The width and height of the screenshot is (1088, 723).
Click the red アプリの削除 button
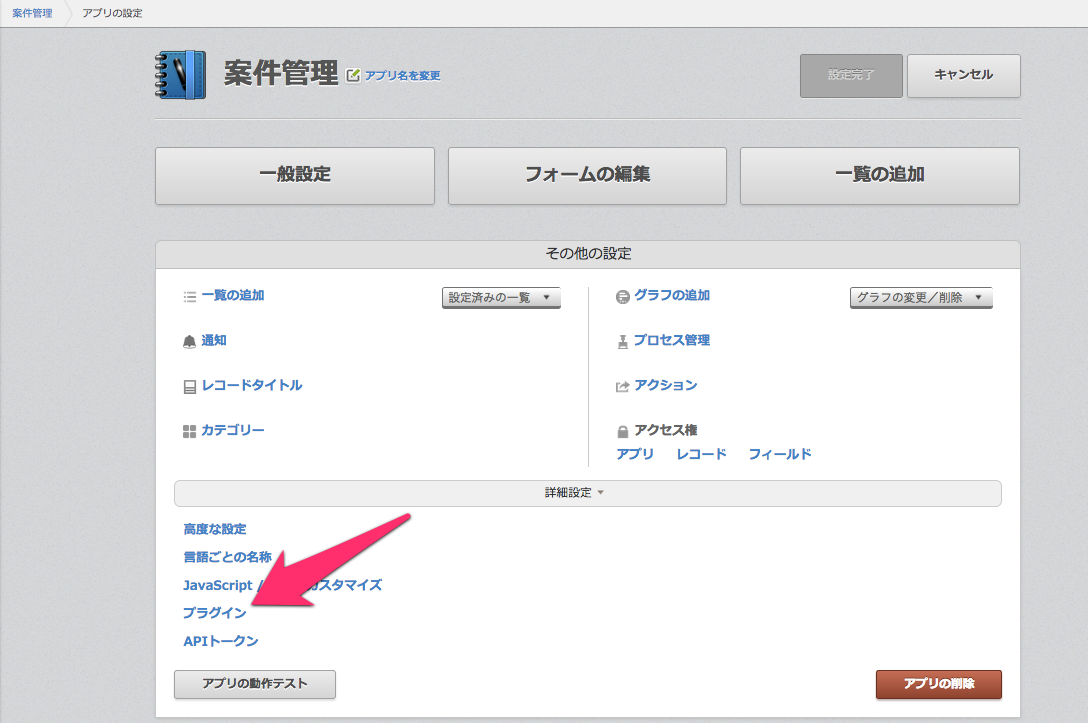[x=938, y=684]
